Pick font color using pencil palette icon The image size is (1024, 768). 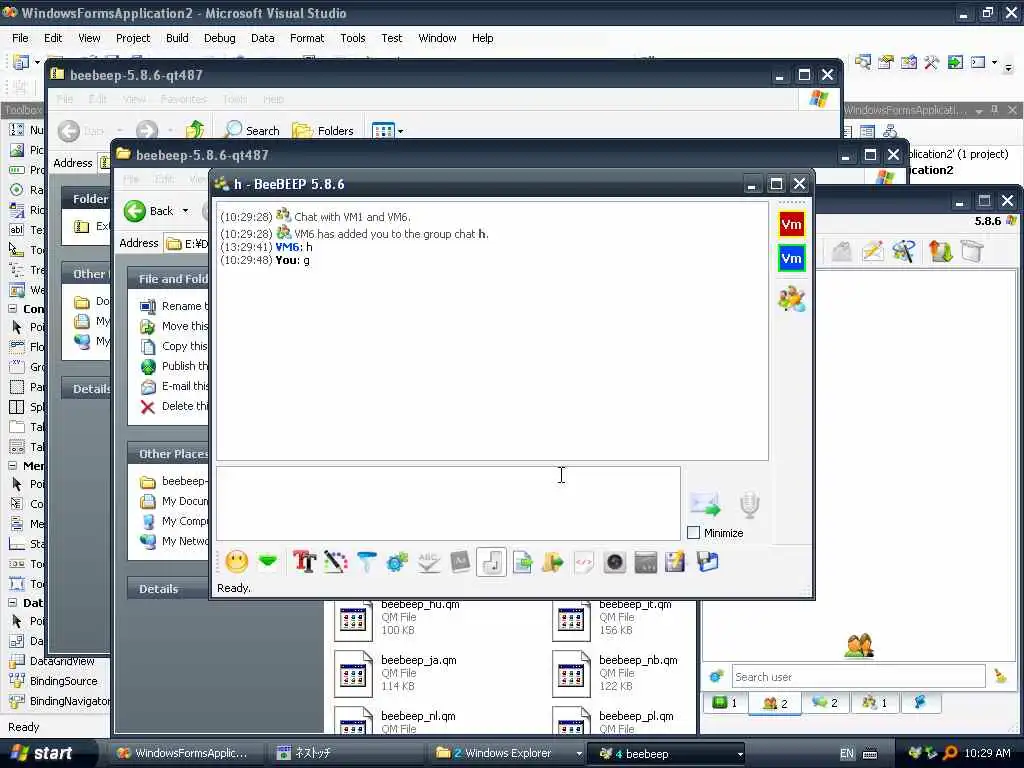tap(336, 562)
